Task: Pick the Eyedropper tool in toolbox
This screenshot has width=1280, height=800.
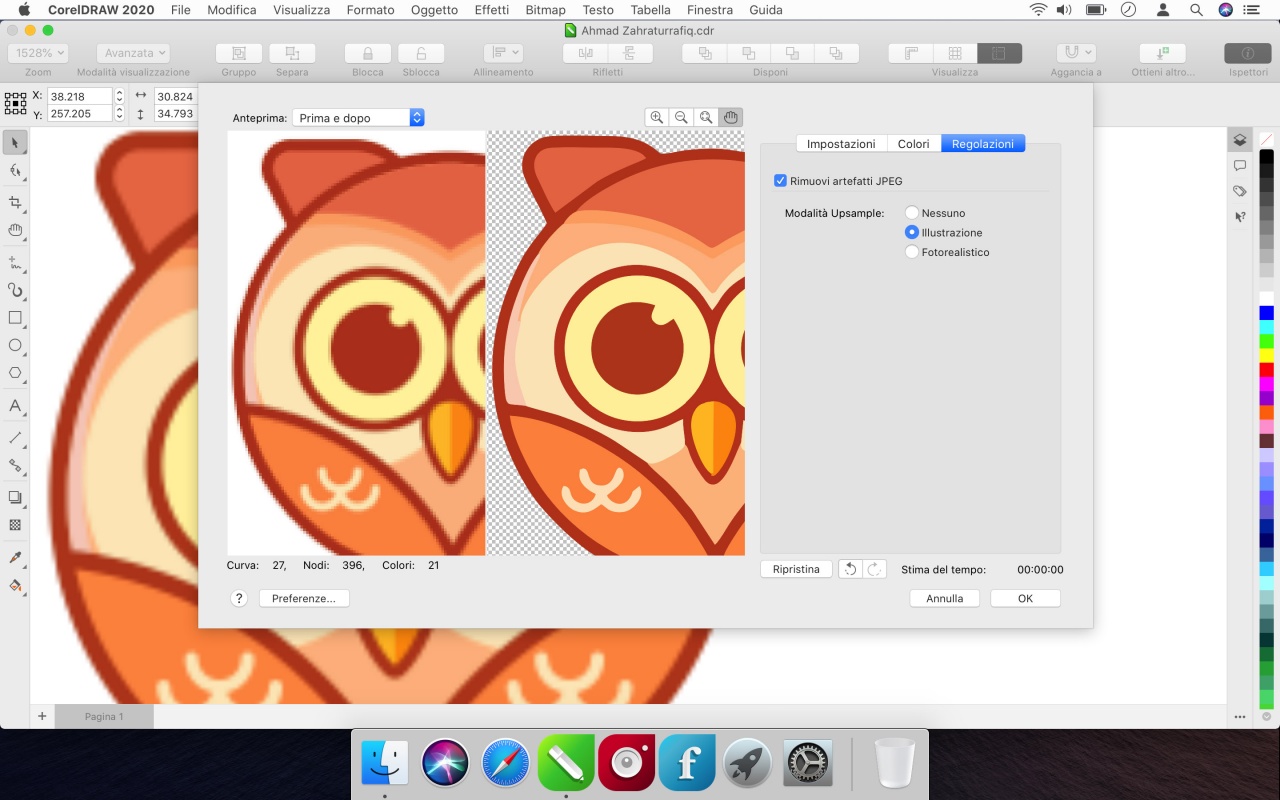Action: coord(15,557)
